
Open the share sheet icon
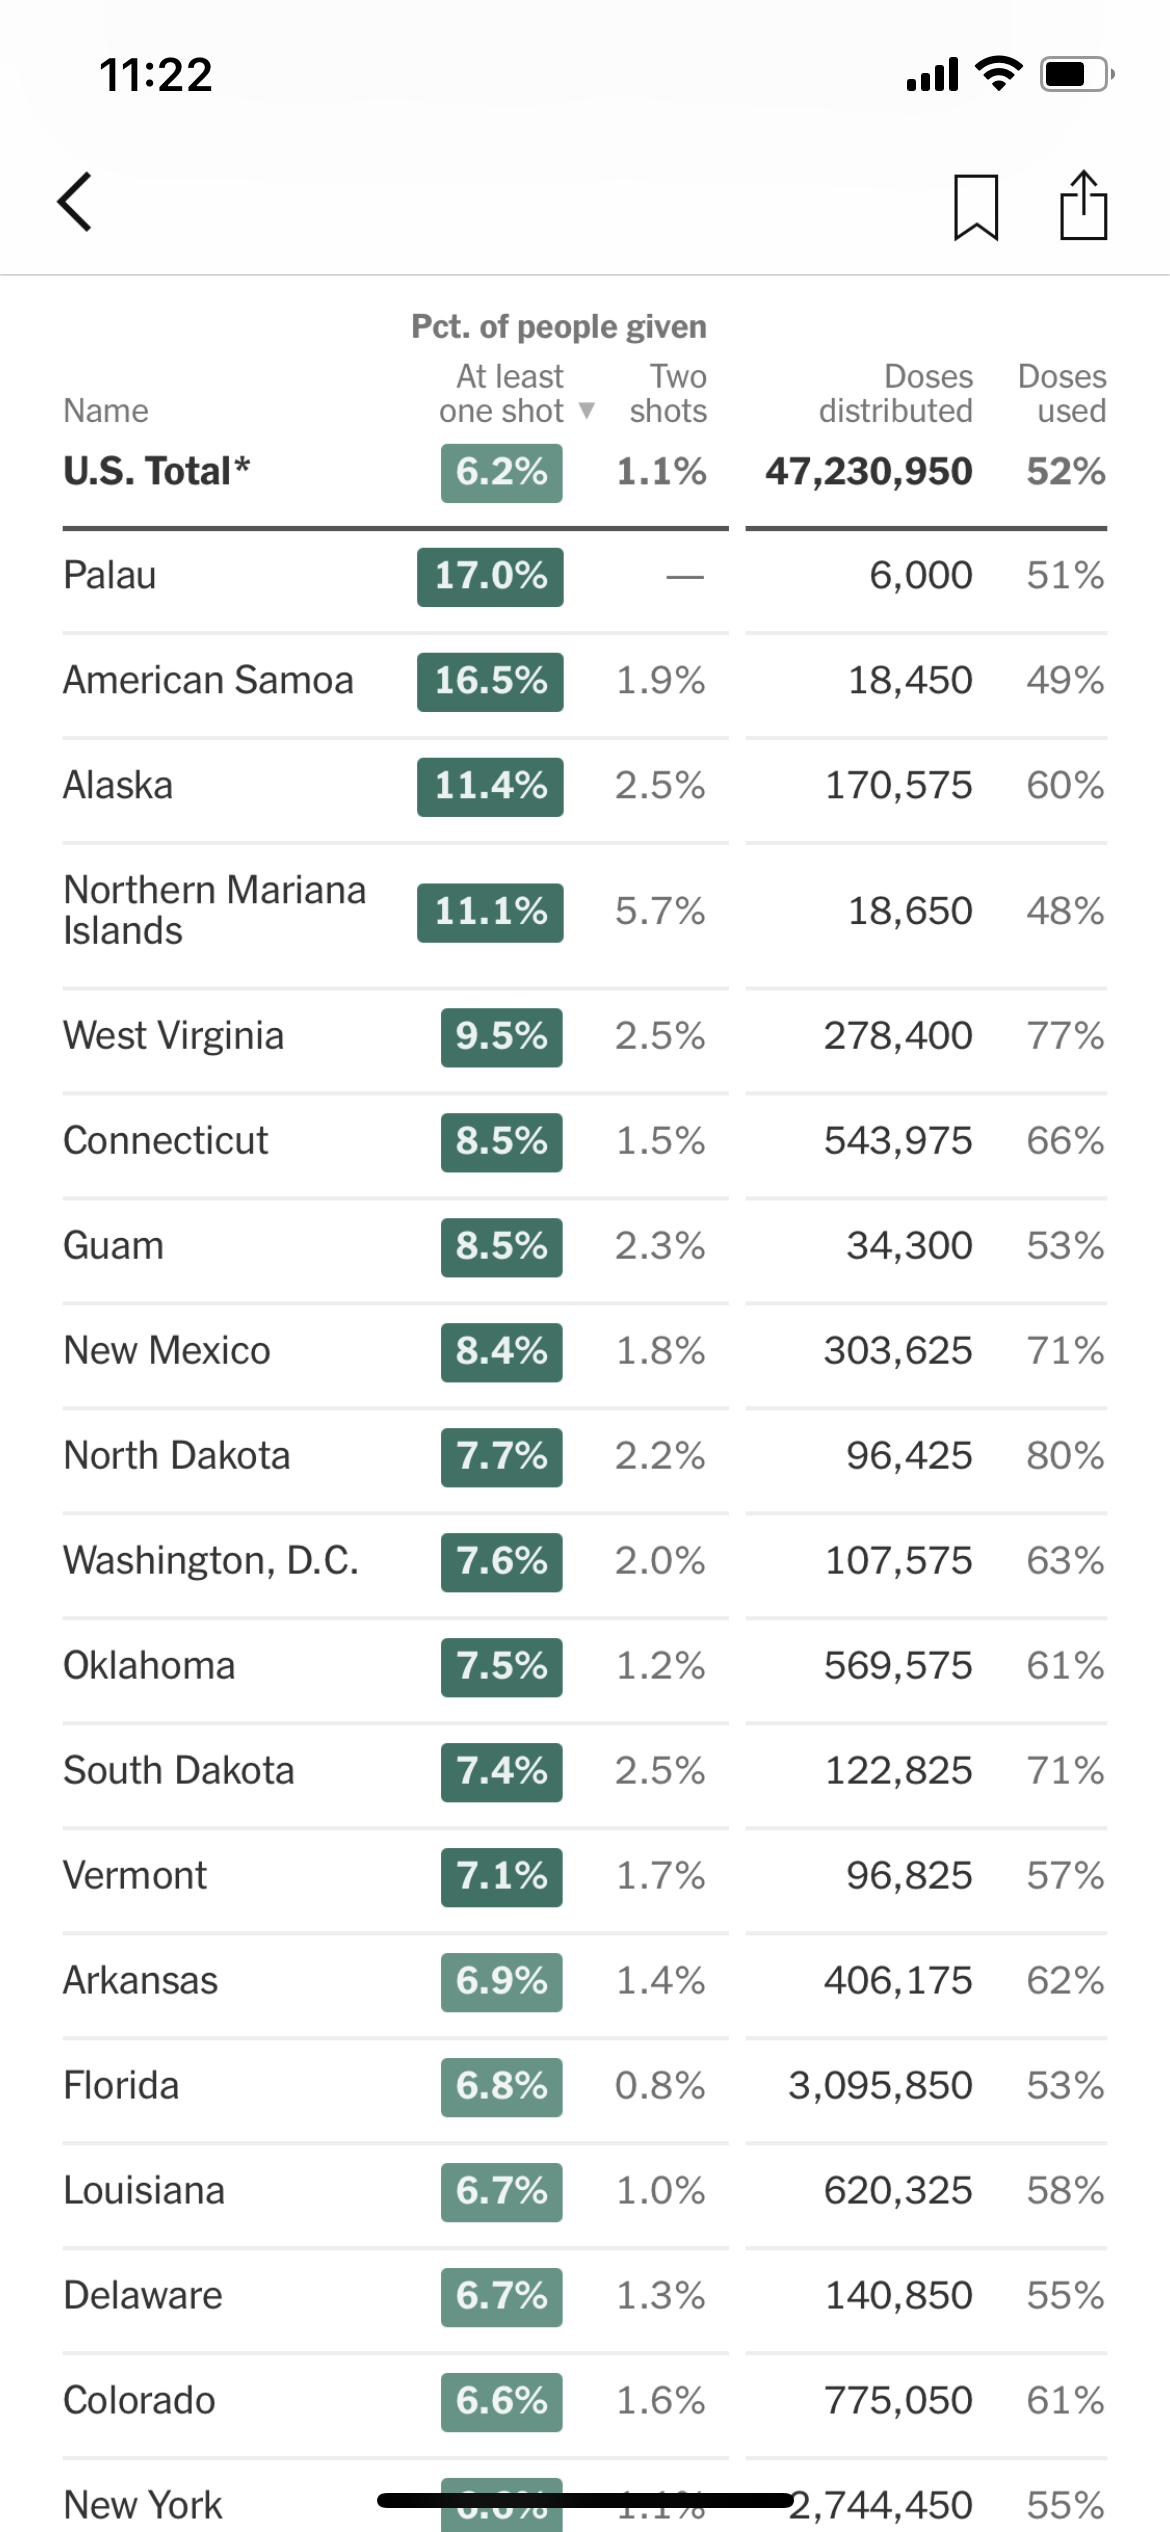(x=1083, y=206)
